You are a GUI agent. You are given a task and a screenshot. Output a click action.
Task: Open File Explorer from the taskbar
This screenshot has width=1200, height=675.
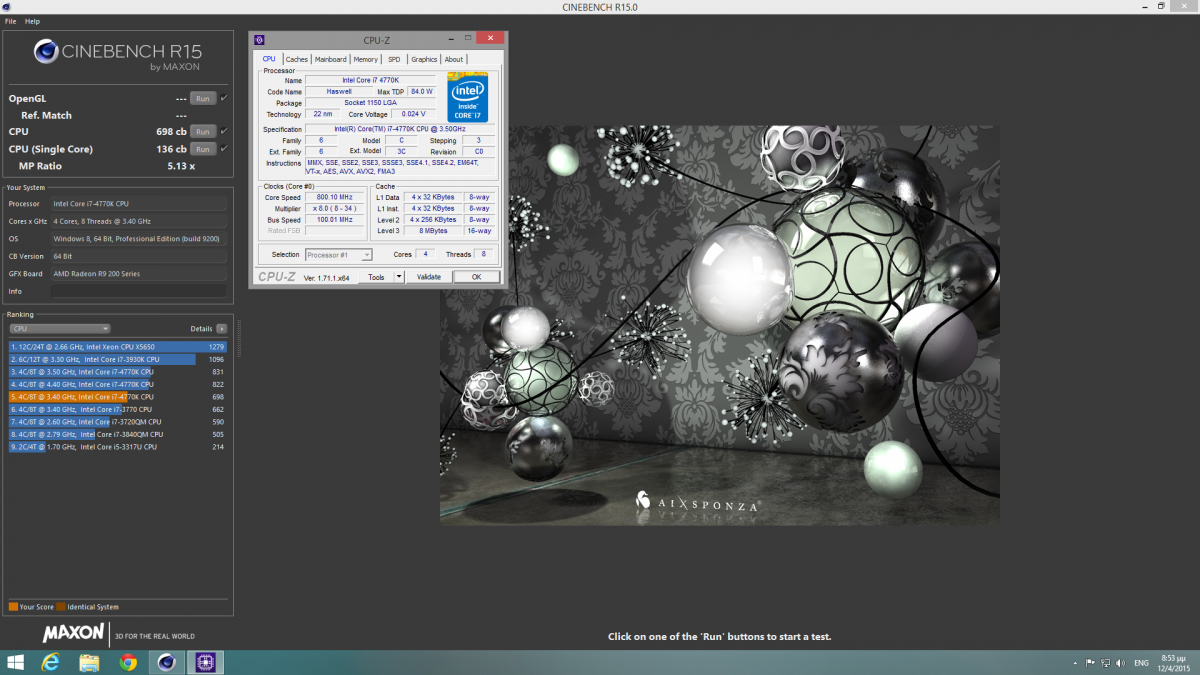pyautogui.click(x=89, y=663)
